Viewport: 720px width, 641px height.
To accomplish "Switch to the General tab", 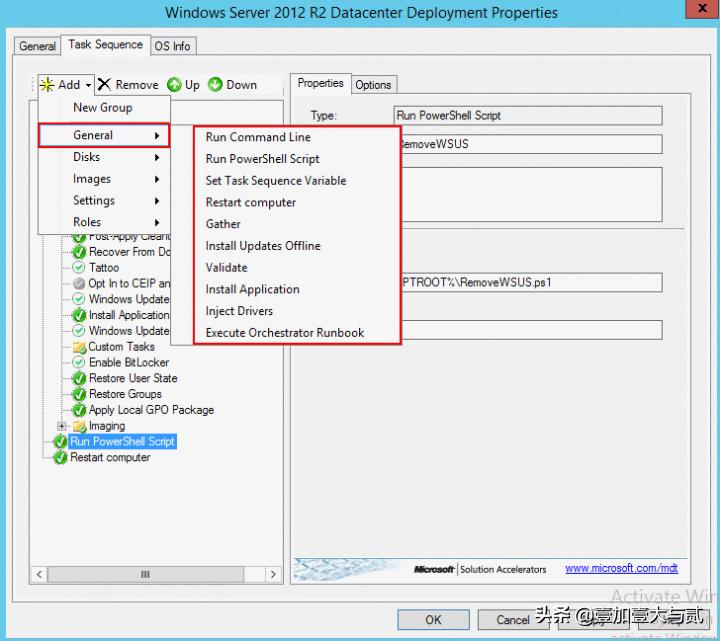I will [37, 46].
